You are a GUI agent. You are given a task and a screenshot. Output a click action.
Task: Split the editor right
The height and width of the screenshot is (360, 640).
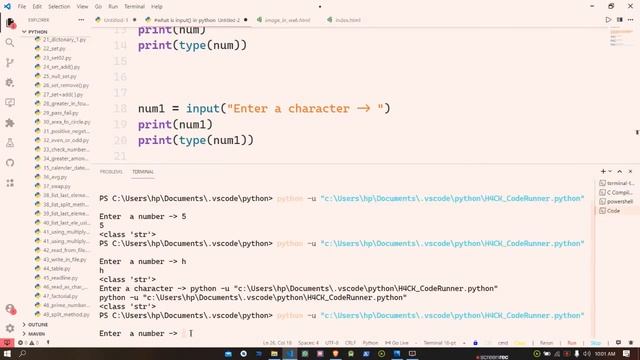[620, 20]
